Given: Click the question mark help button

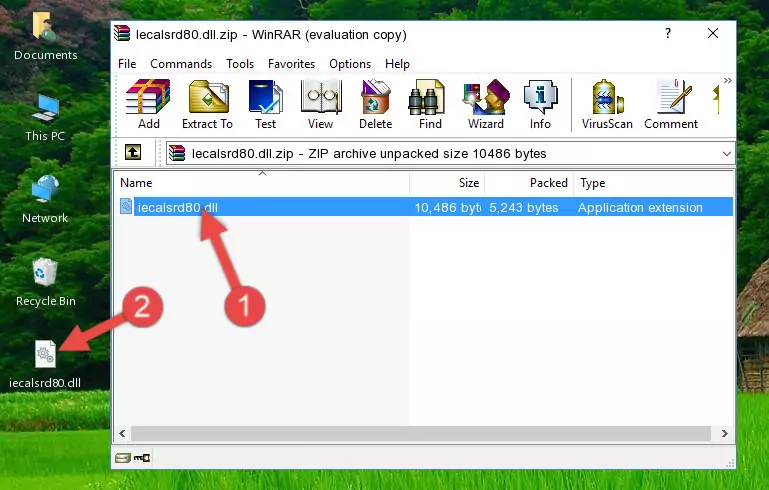Looking at the screenshot, I should click(x=667, y=33).
